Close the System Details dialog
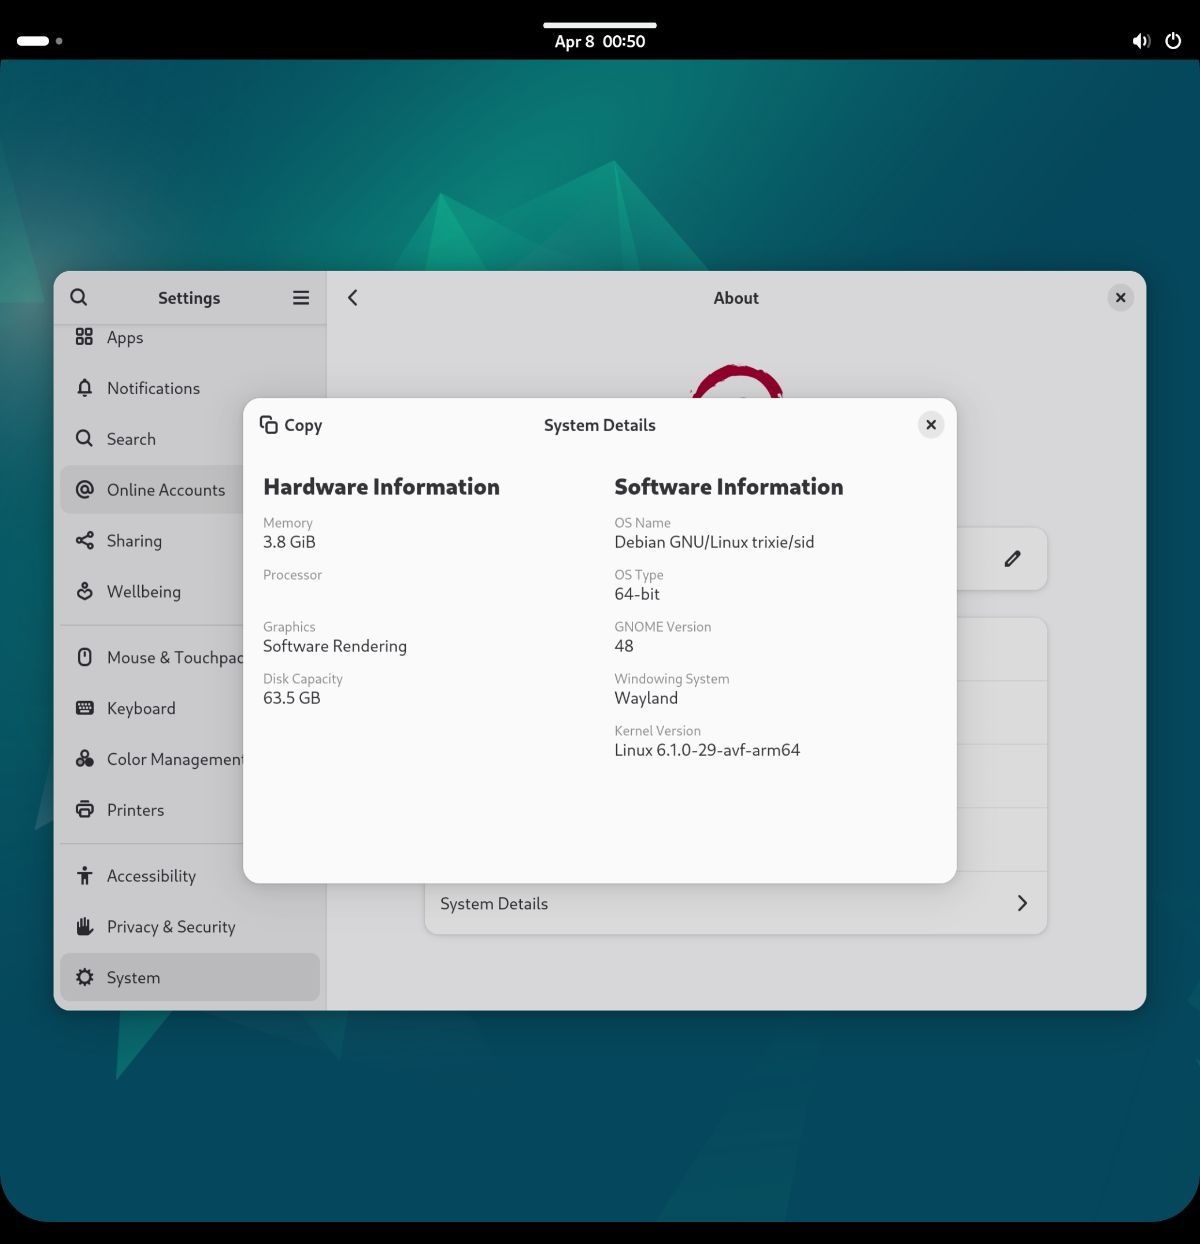Image resolution: width=1200 pixels, height=1244 pixels. pyautogui.click(x=930, y=425)
